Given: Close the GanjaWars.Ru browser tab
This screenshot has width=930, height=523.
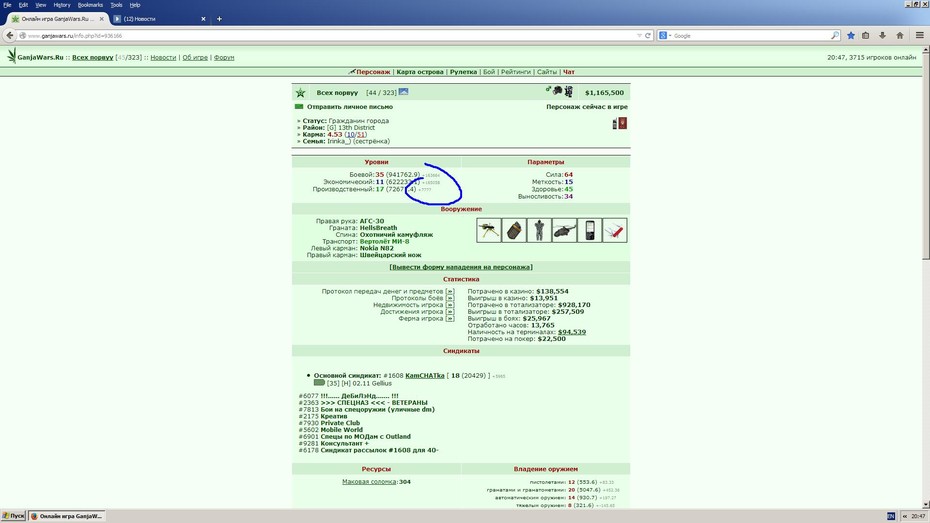Looking at the screenshot, I should pyautogui.click(x=101, y=19).
